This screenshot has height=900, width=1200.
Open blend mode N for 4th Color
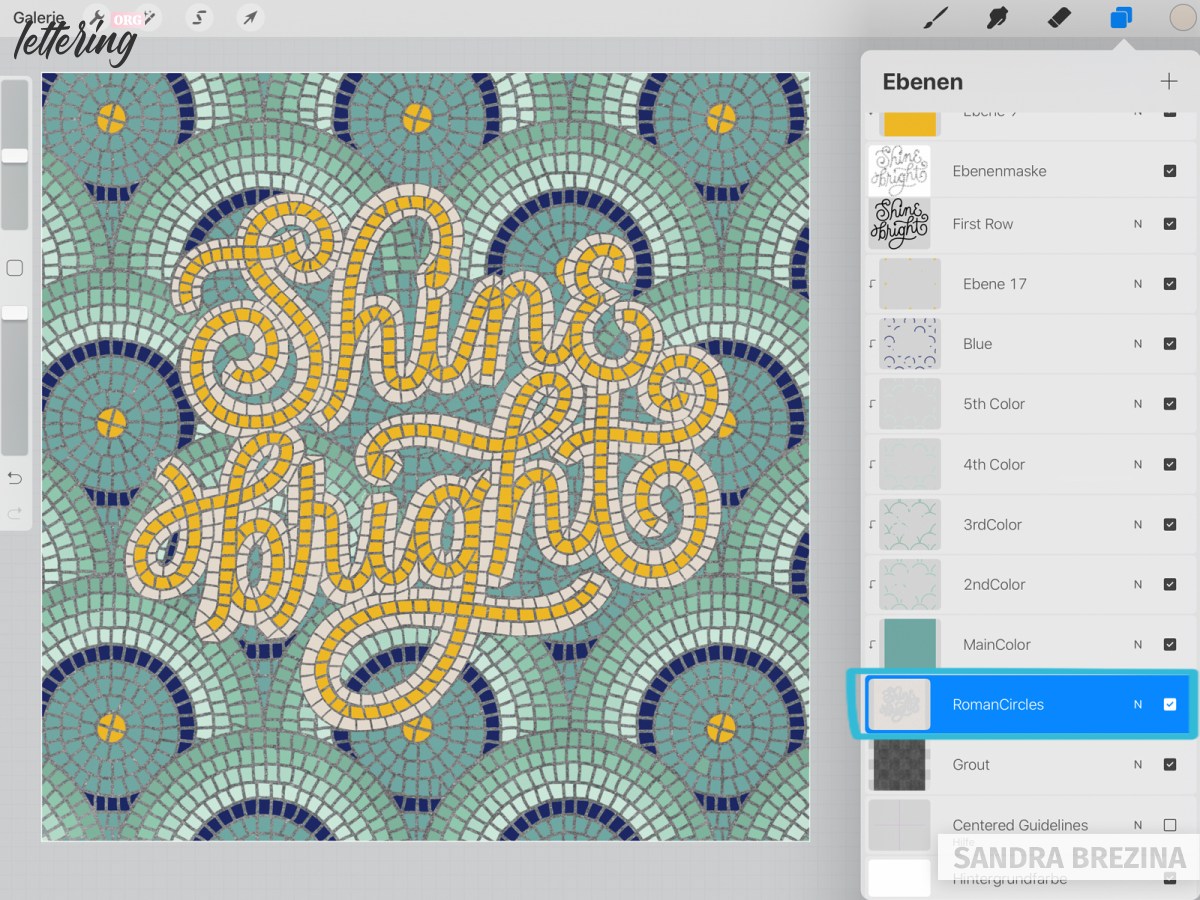(x=1137, y=464)
